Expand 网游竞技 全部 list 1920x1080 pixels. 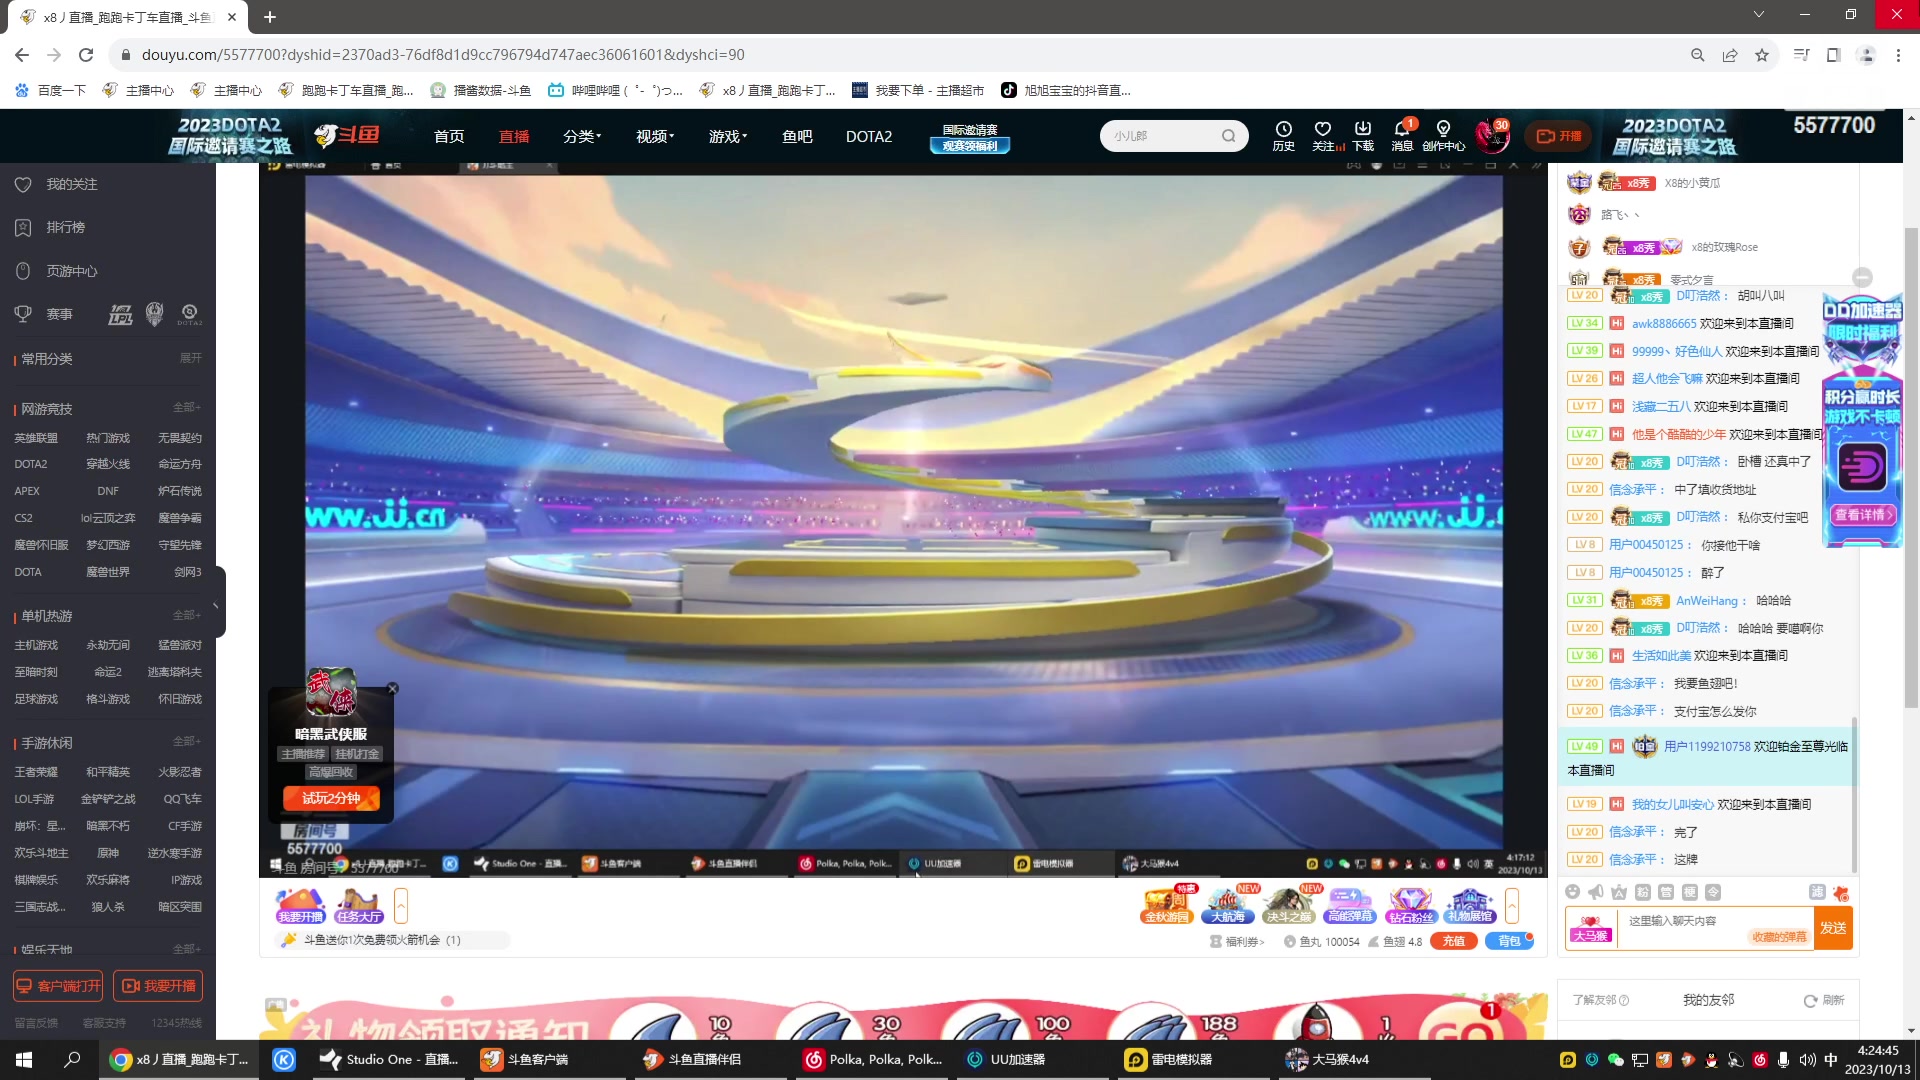tap(187, 408)
